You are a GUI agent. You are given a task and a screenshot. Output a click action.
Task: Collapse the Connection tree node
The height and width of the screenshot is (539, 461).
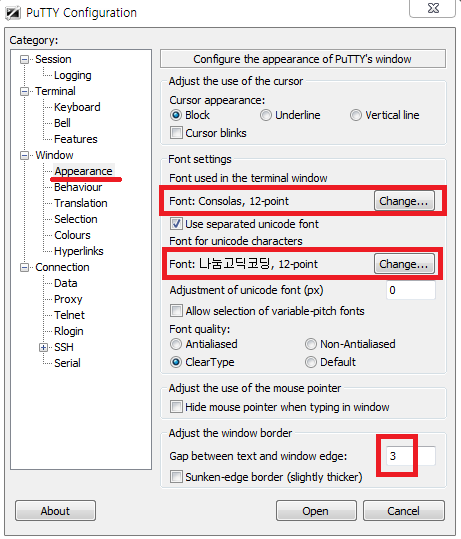click(x=24, y=267)
